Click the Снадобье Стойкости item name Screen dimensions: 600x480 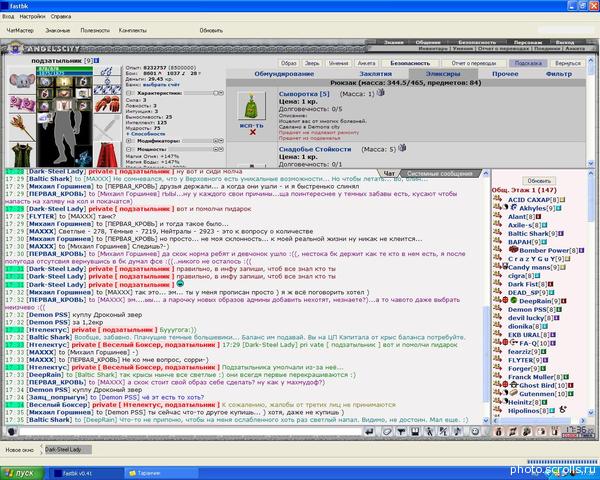tap(315, 149)
